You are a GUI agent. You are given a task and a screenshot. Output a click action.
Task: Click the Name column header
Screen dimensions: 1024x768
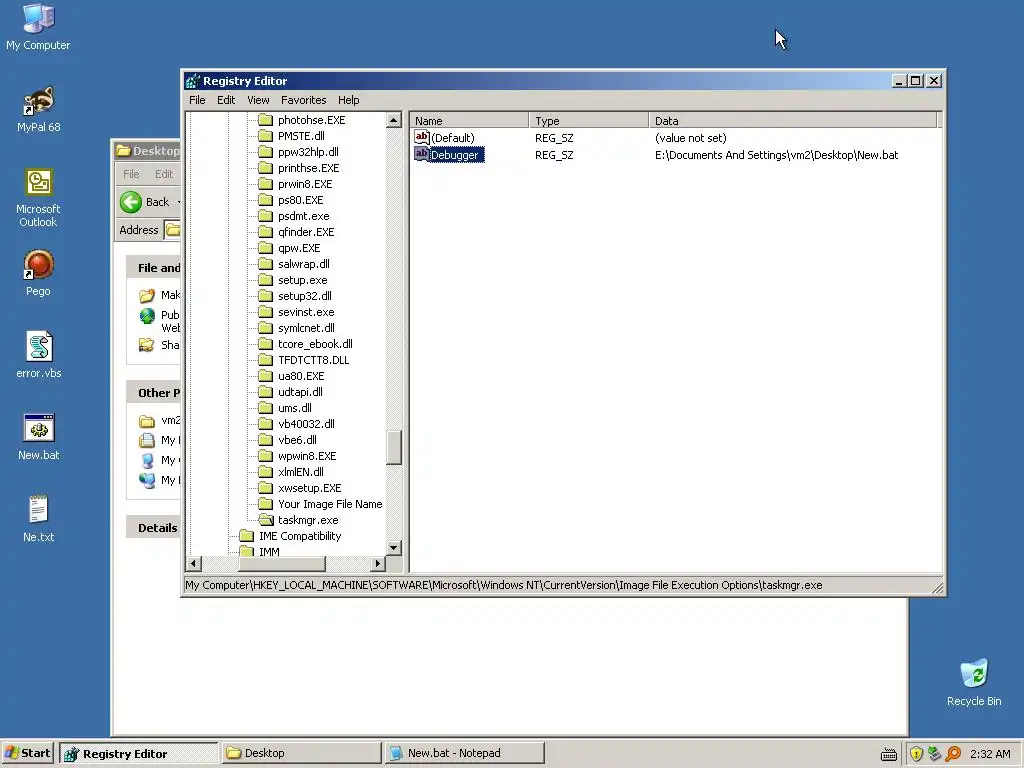coord(469,121)
